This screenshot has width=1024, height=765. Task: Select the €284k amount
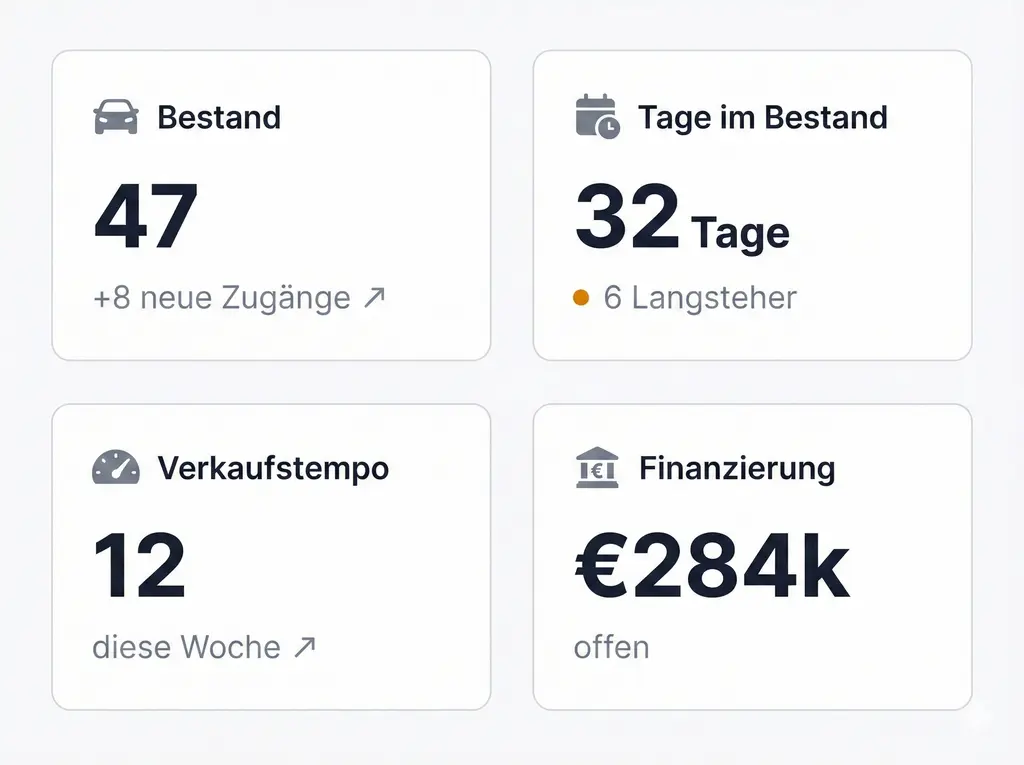712,565
